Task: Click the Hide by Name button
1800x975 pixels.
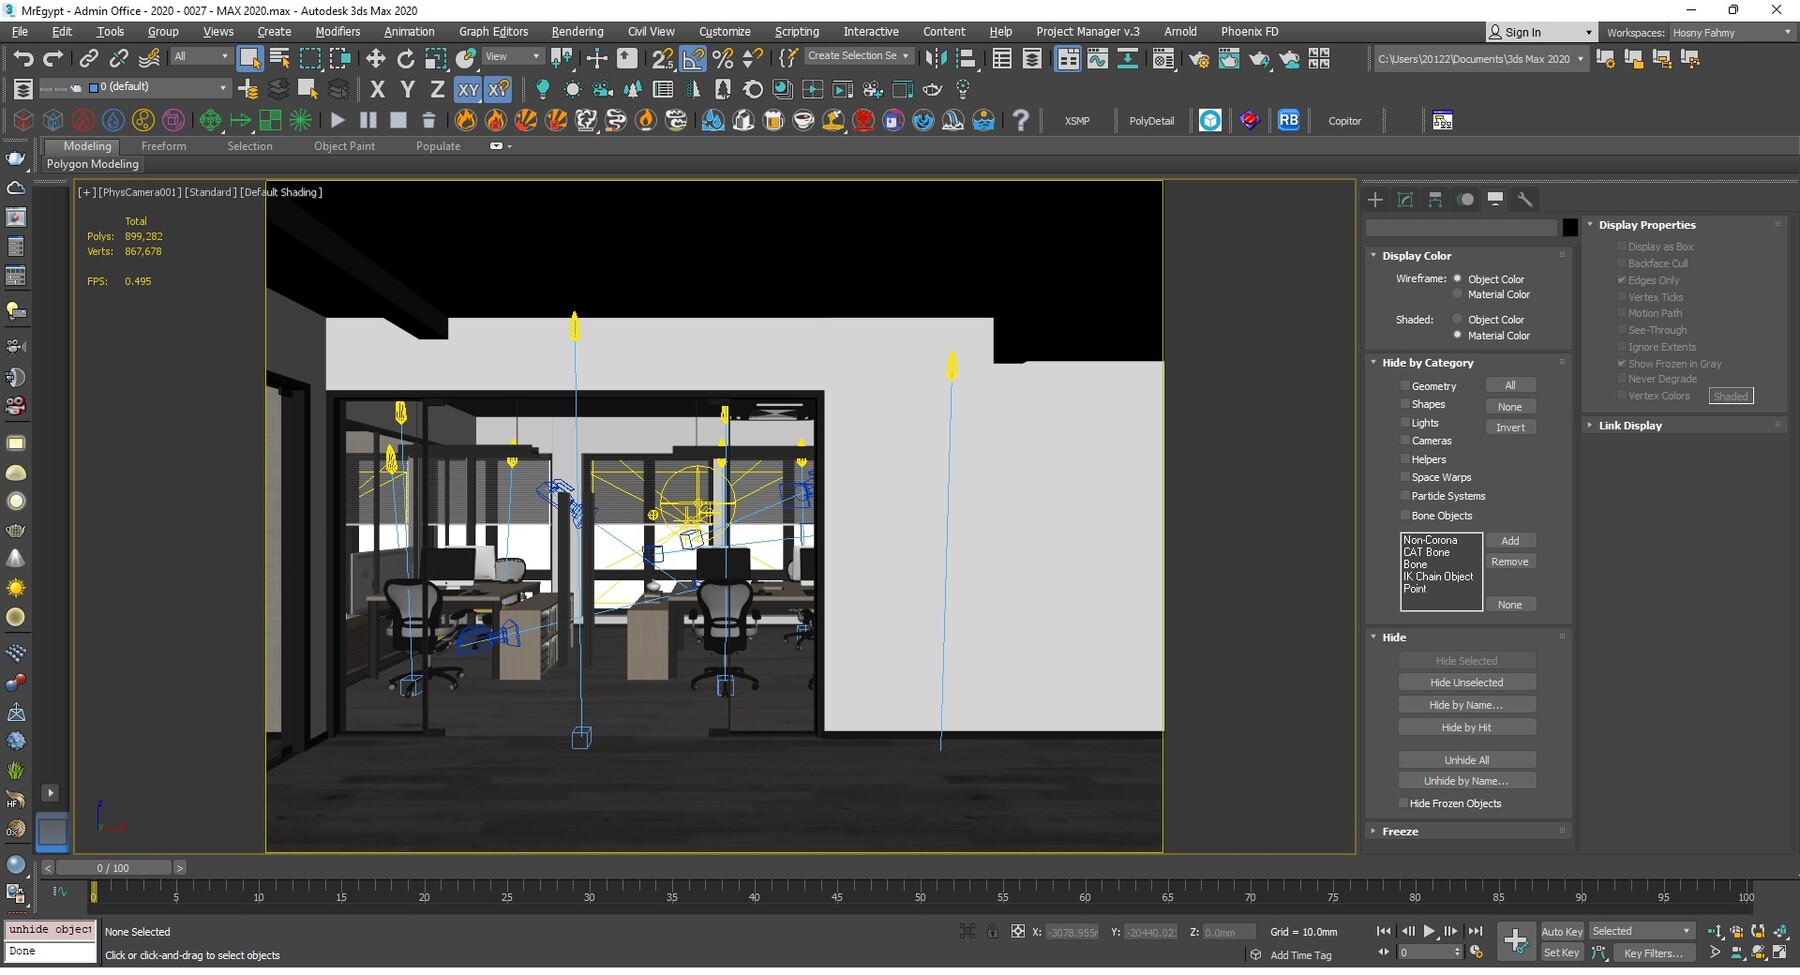Action: 1466,704
